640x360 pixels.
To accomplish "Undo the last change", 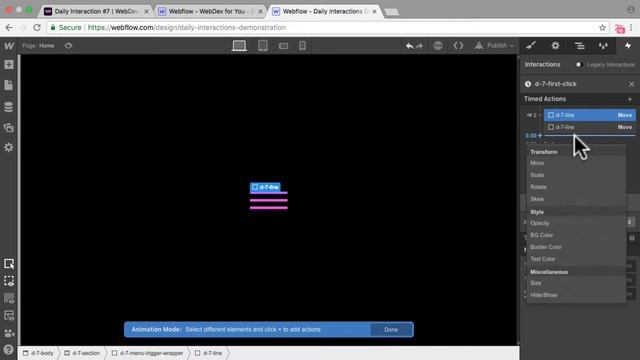I will tap(409, 46).
